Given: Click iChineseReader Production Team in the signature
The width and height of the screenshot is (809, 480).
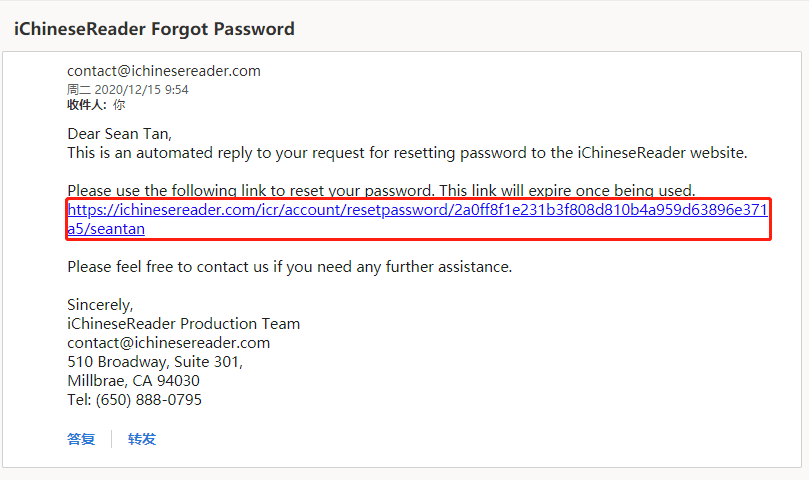Looking at the screenshot, I should tap(183, 323).
